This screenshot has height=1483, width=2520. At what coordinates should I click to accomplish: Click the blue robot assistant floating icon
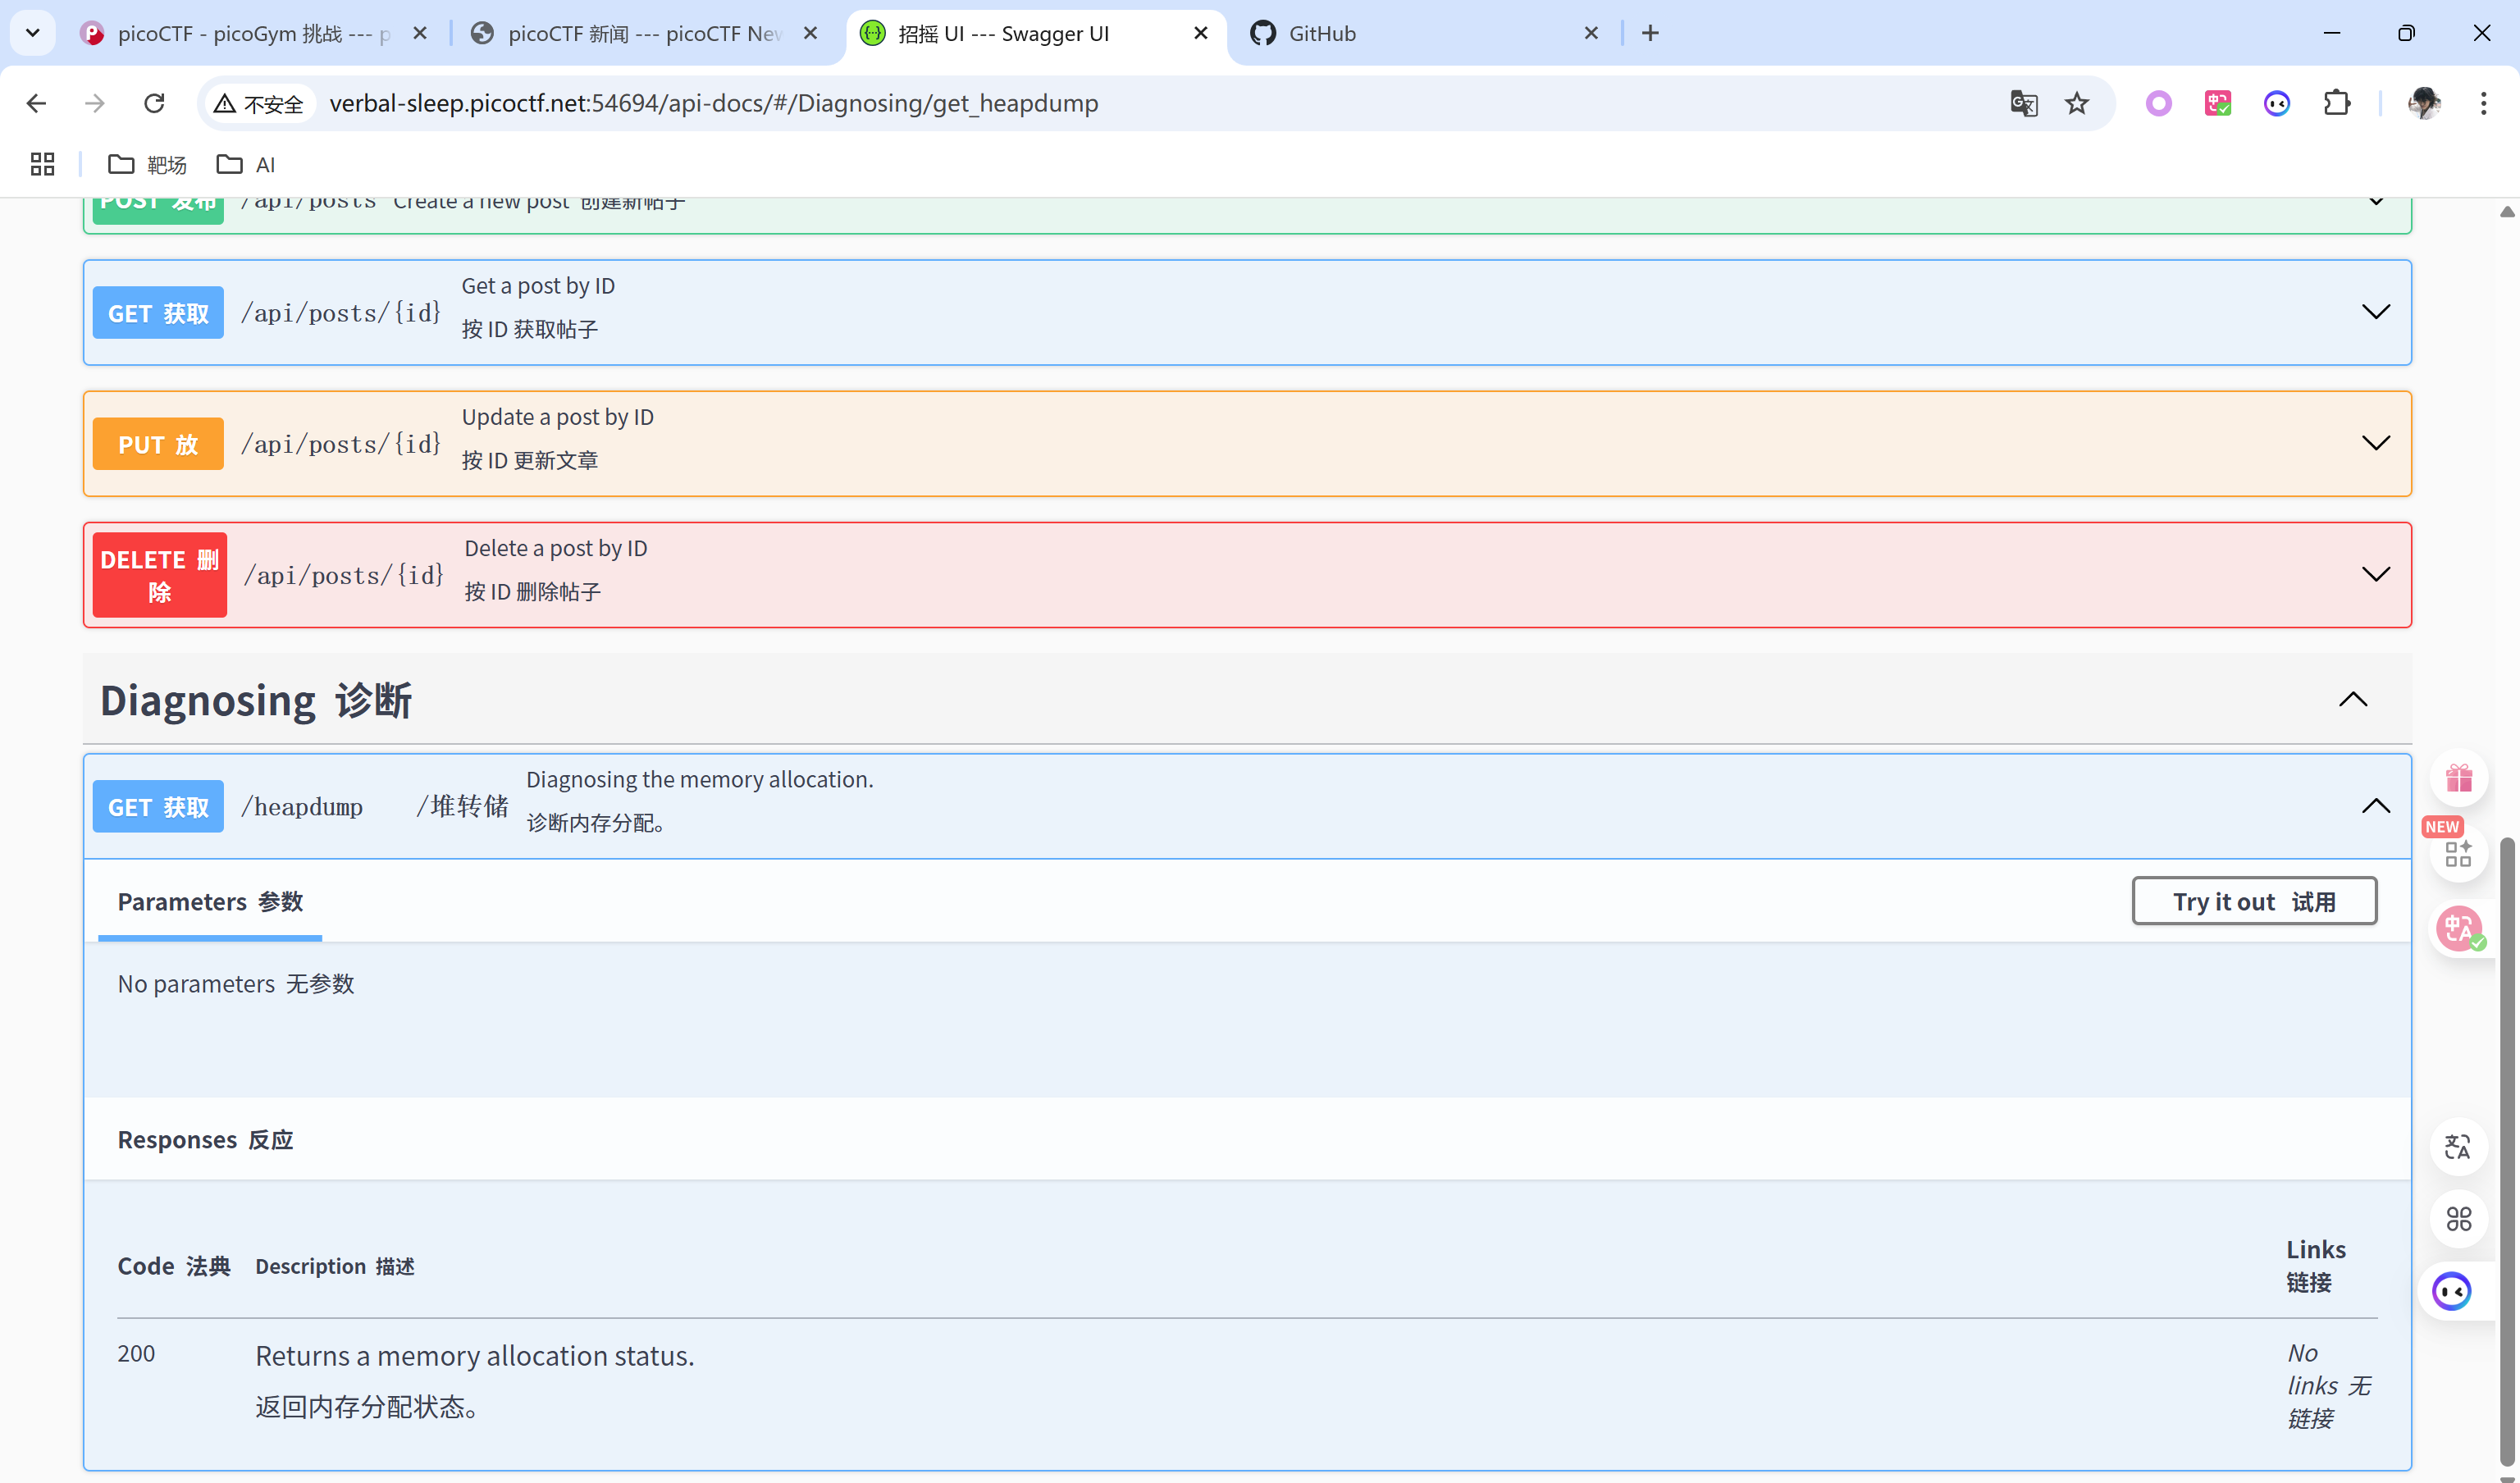[2452, 1291]
